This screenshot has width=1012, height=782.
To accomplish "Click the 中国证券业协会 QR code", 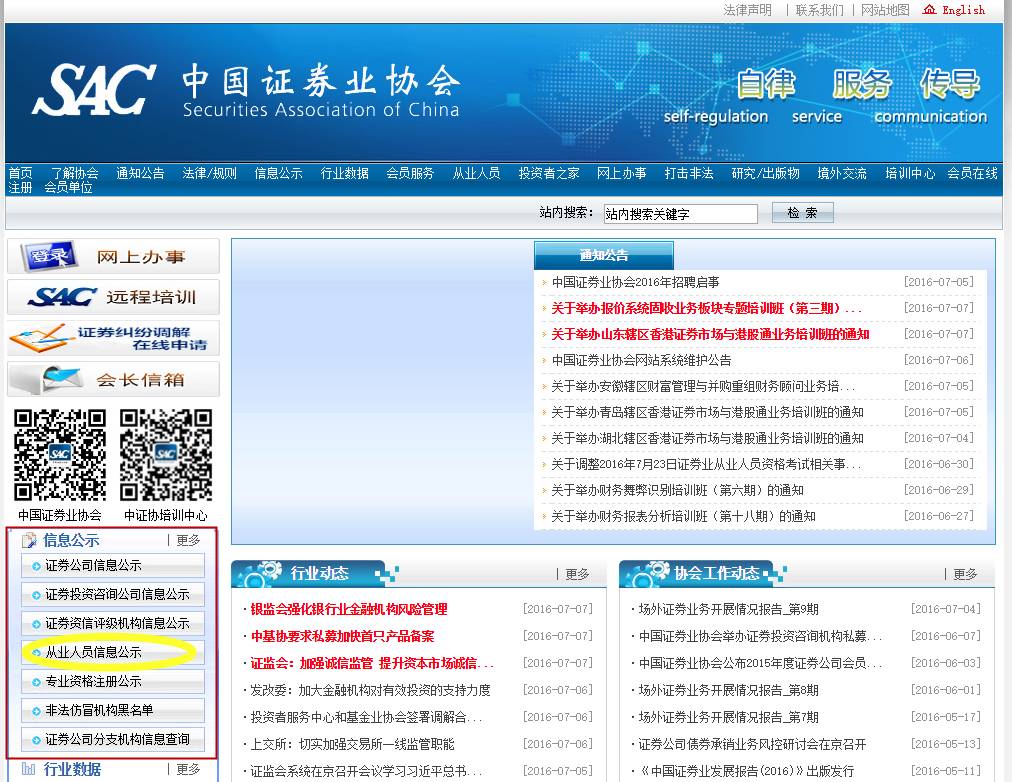I will [x=60, y=455].
